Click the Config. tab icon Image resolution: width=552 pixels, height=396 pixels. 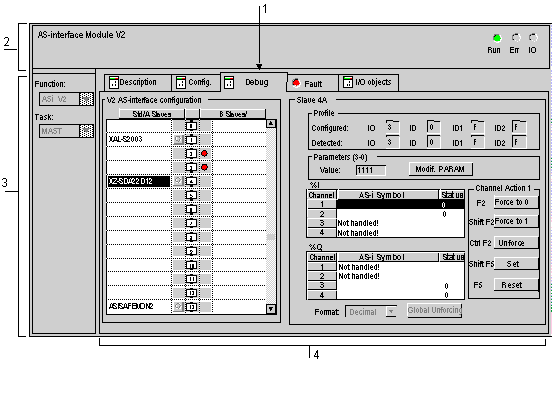(x=181, y=82)
